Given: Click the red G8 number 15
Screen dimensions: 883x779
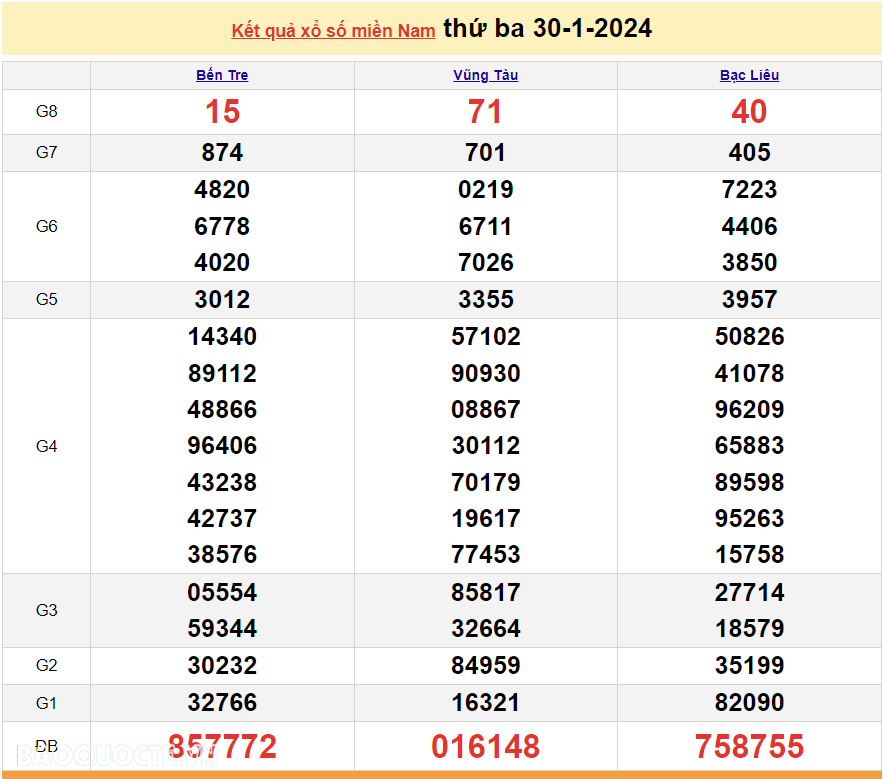Looking at the screenshot, I should coord(222,112).
